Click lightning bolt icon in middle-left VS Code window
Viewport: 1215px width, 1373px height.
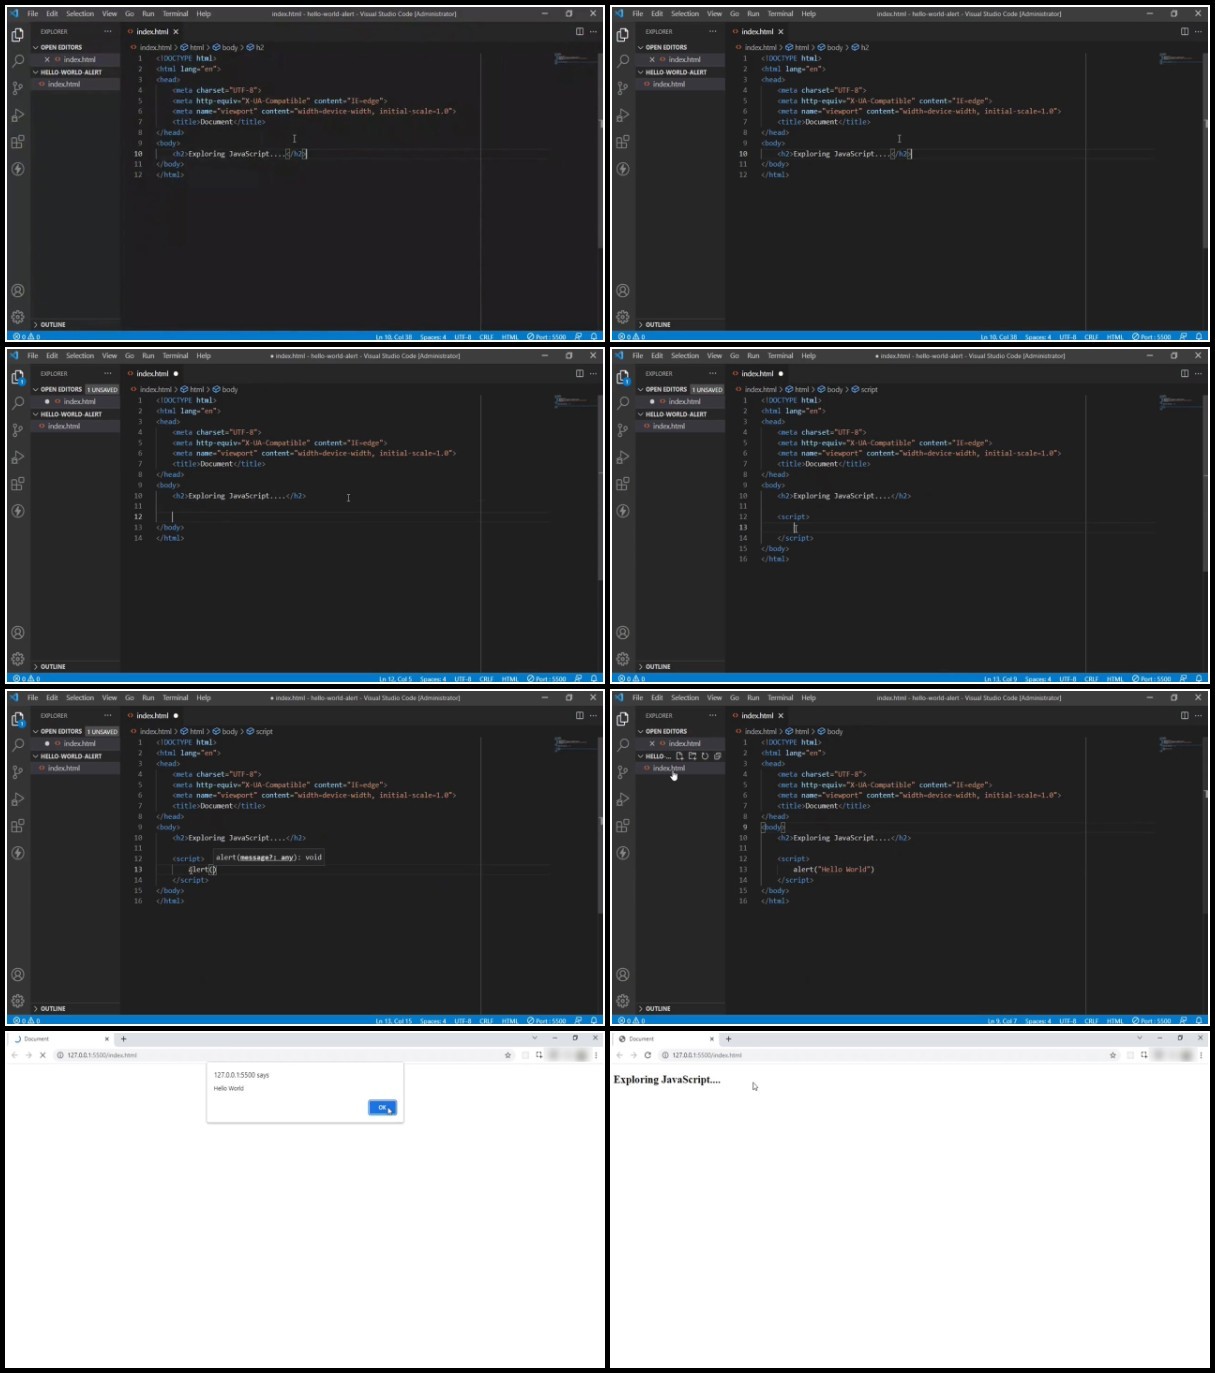[17, 511]
